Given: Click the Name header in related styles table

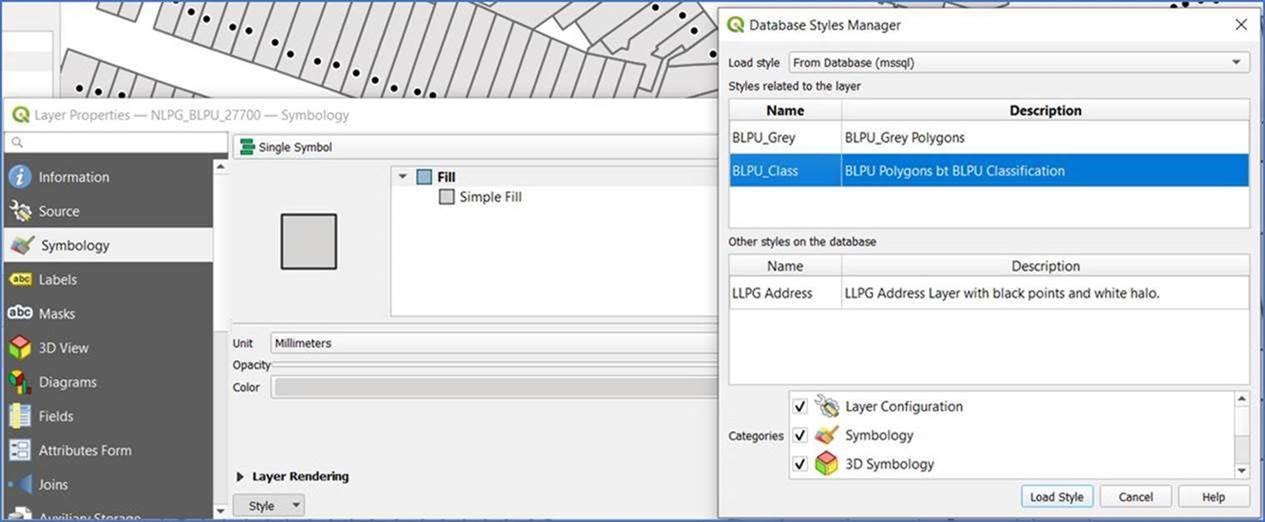Looking at the screenshot, I should coord(785,110).
